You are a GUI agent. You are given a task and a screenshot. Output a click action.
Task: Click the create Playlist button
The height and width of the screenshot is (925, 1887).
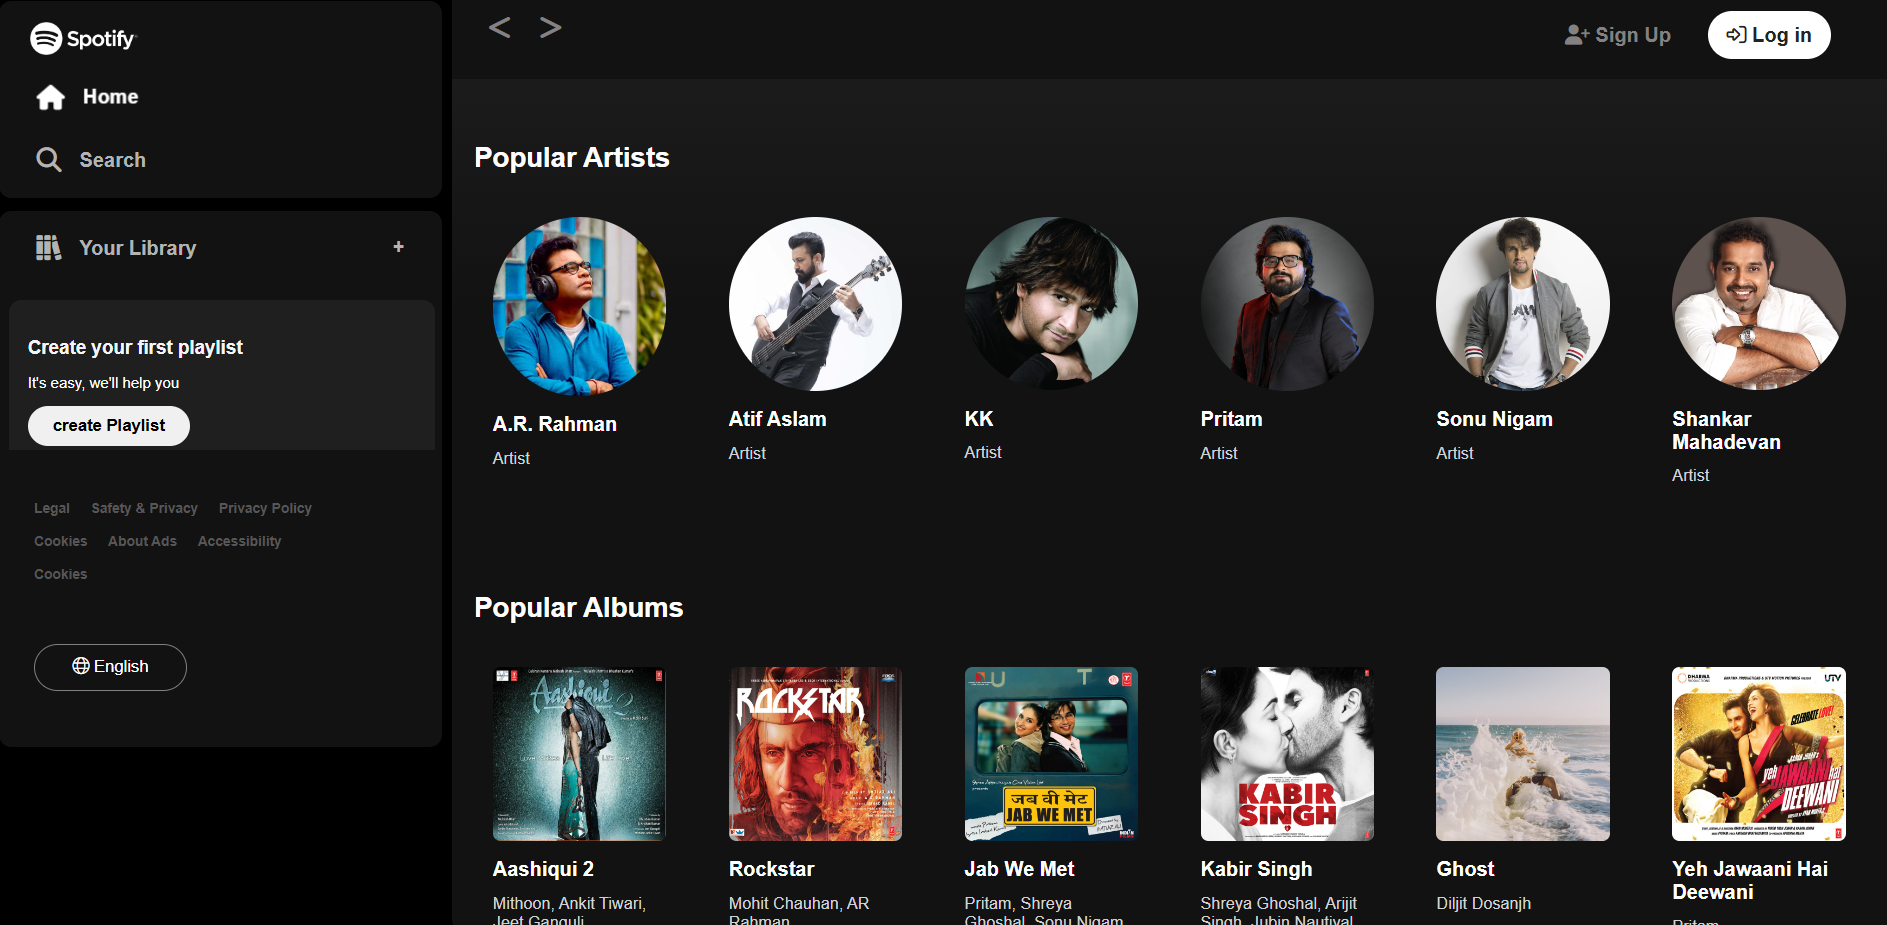109,426
